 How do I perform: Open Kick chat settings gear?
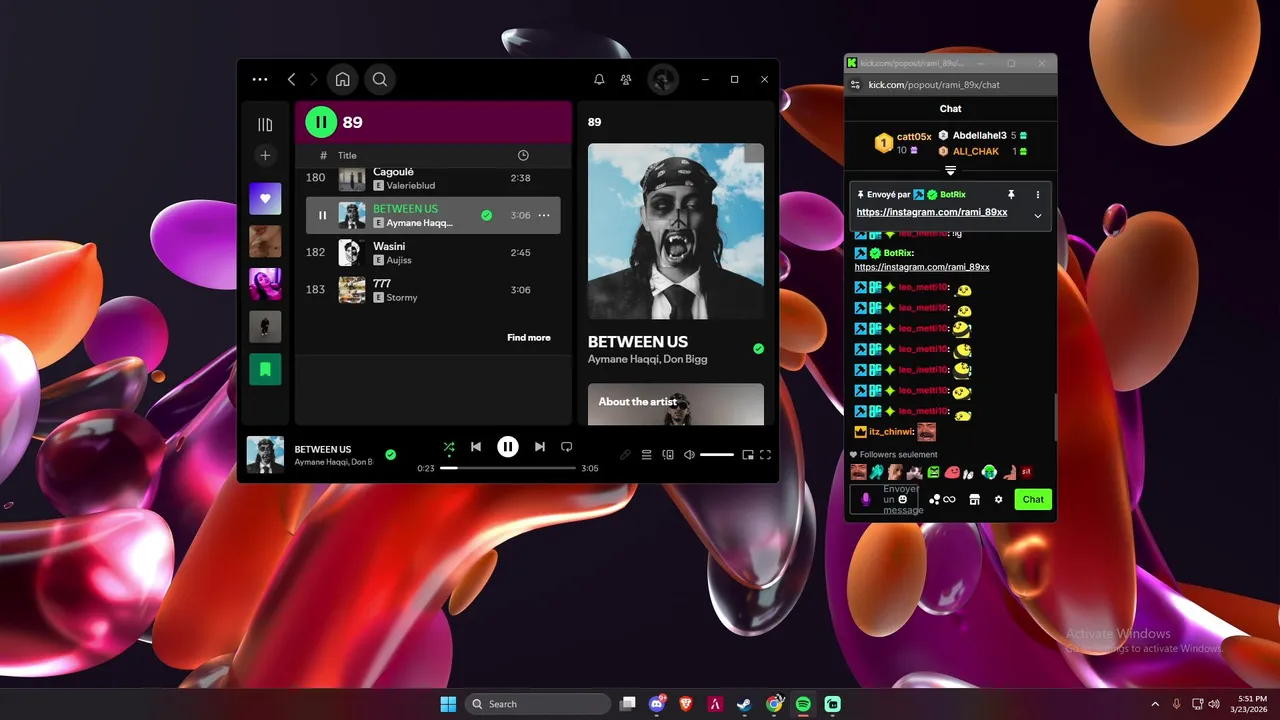[x=998, y=499]
